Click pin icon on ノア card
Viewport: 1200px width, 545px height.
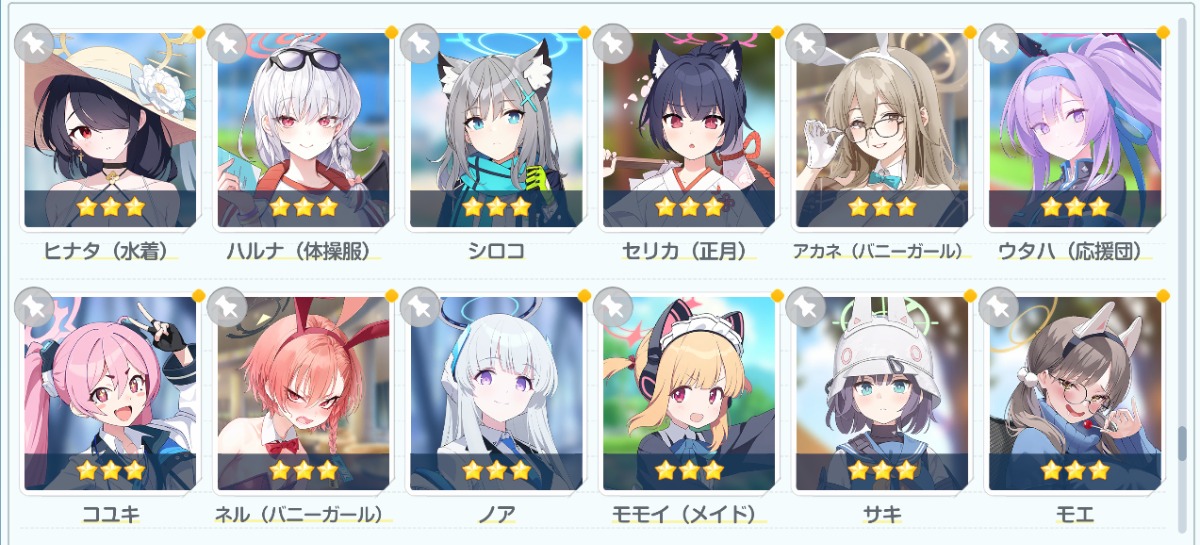pyautogui.click(x=419, y=306)
